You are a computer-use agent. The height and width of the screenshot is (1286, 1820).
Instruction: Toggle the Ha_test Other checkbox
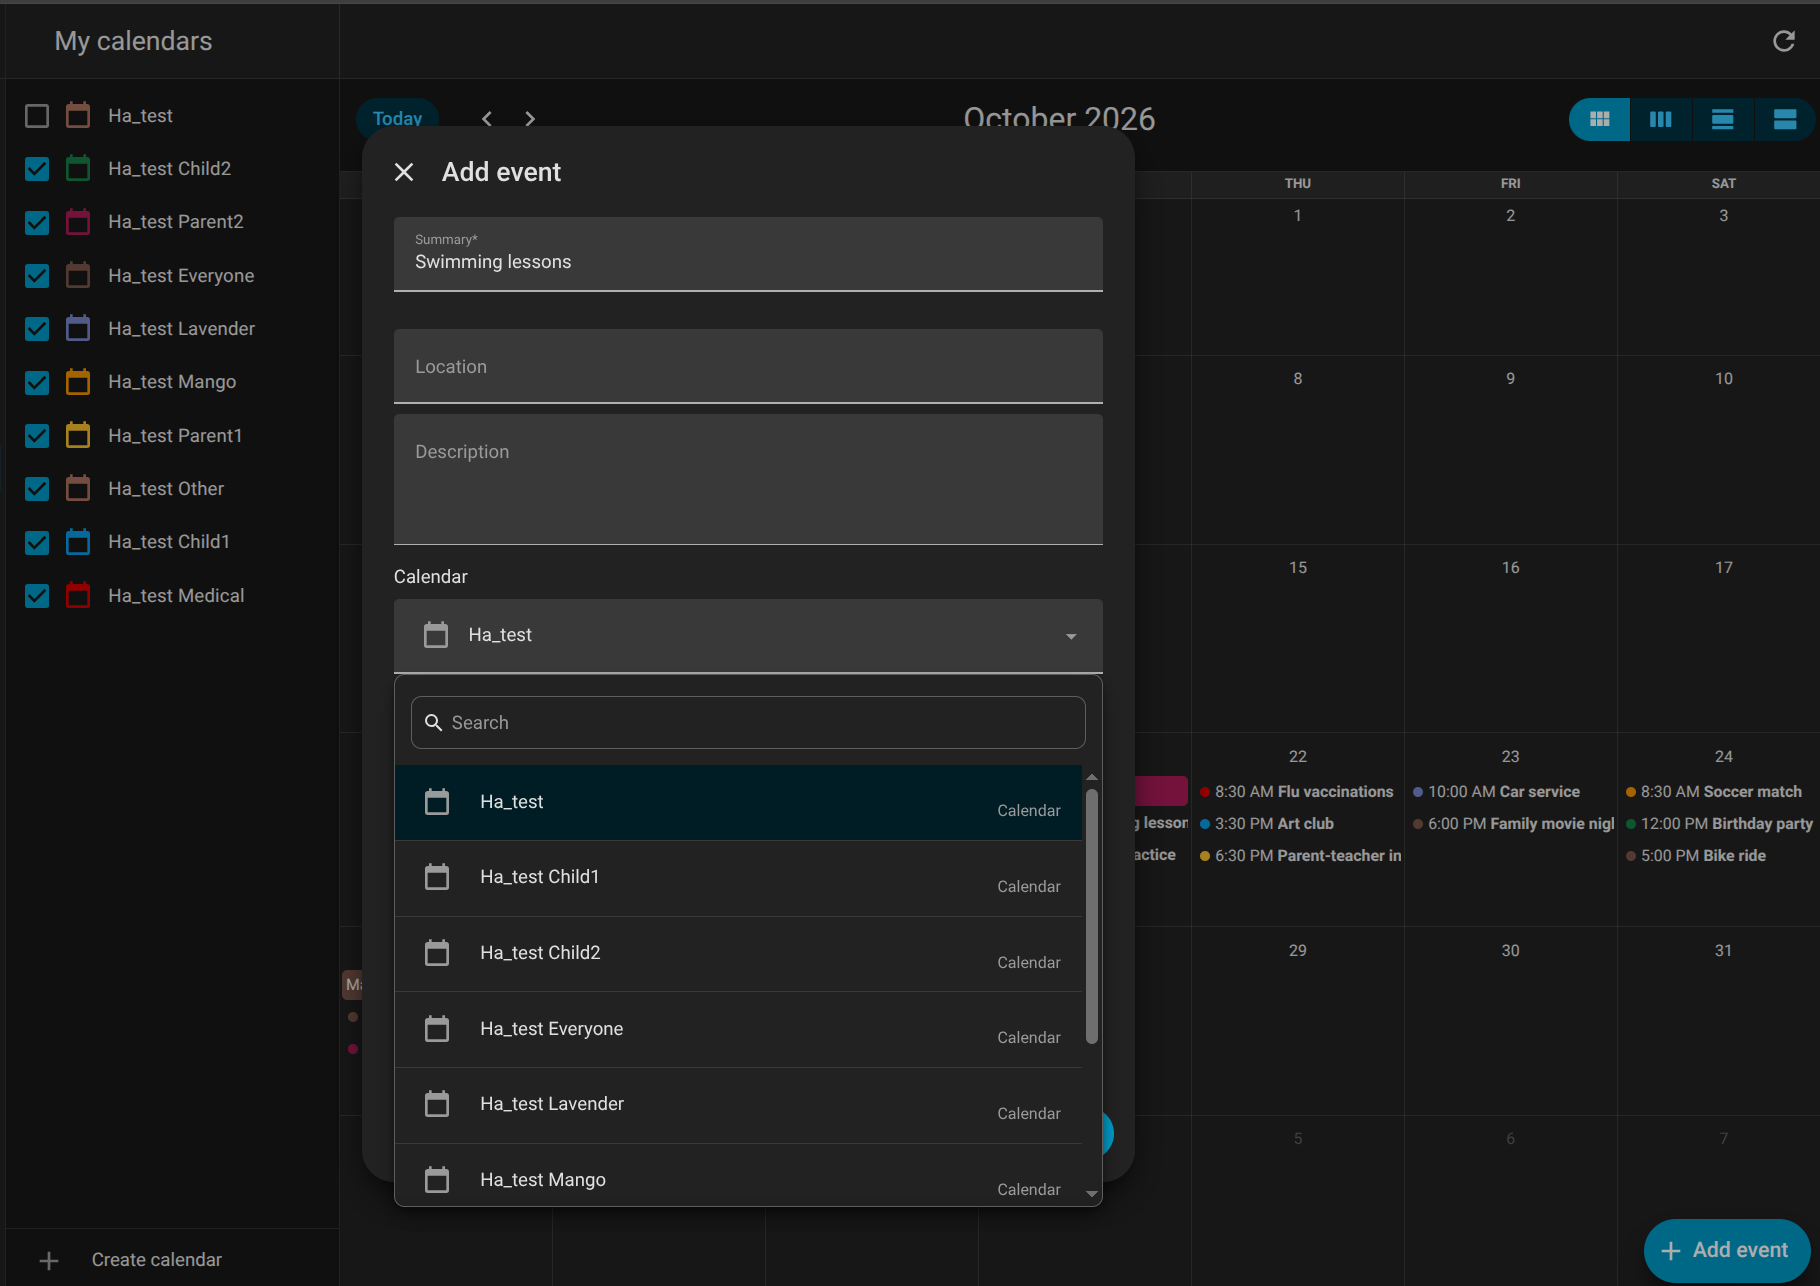pyautogui.click(x=37, y=489)
